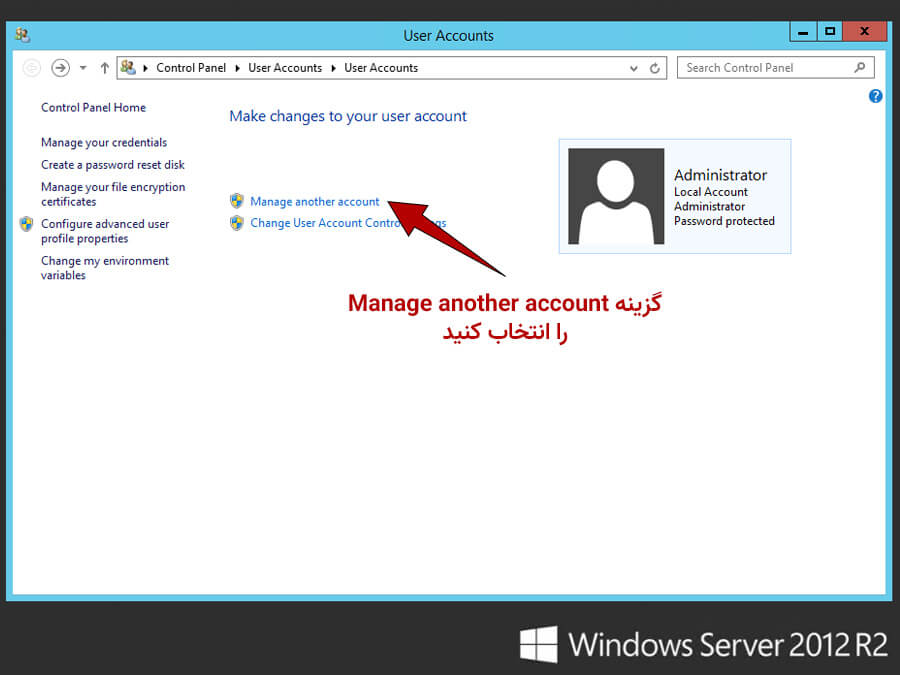Expand the chevron after Control Panel breadcrumb
The width and height of the screenshot is (900, 675).
(x=237, y=68)
